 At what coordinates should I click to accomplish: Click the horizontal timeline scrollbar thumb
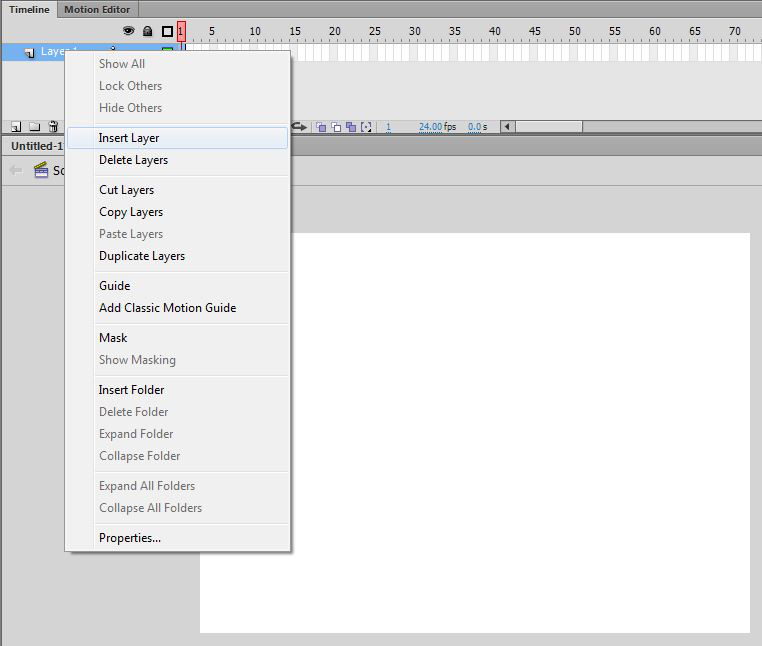coord(549,127)
